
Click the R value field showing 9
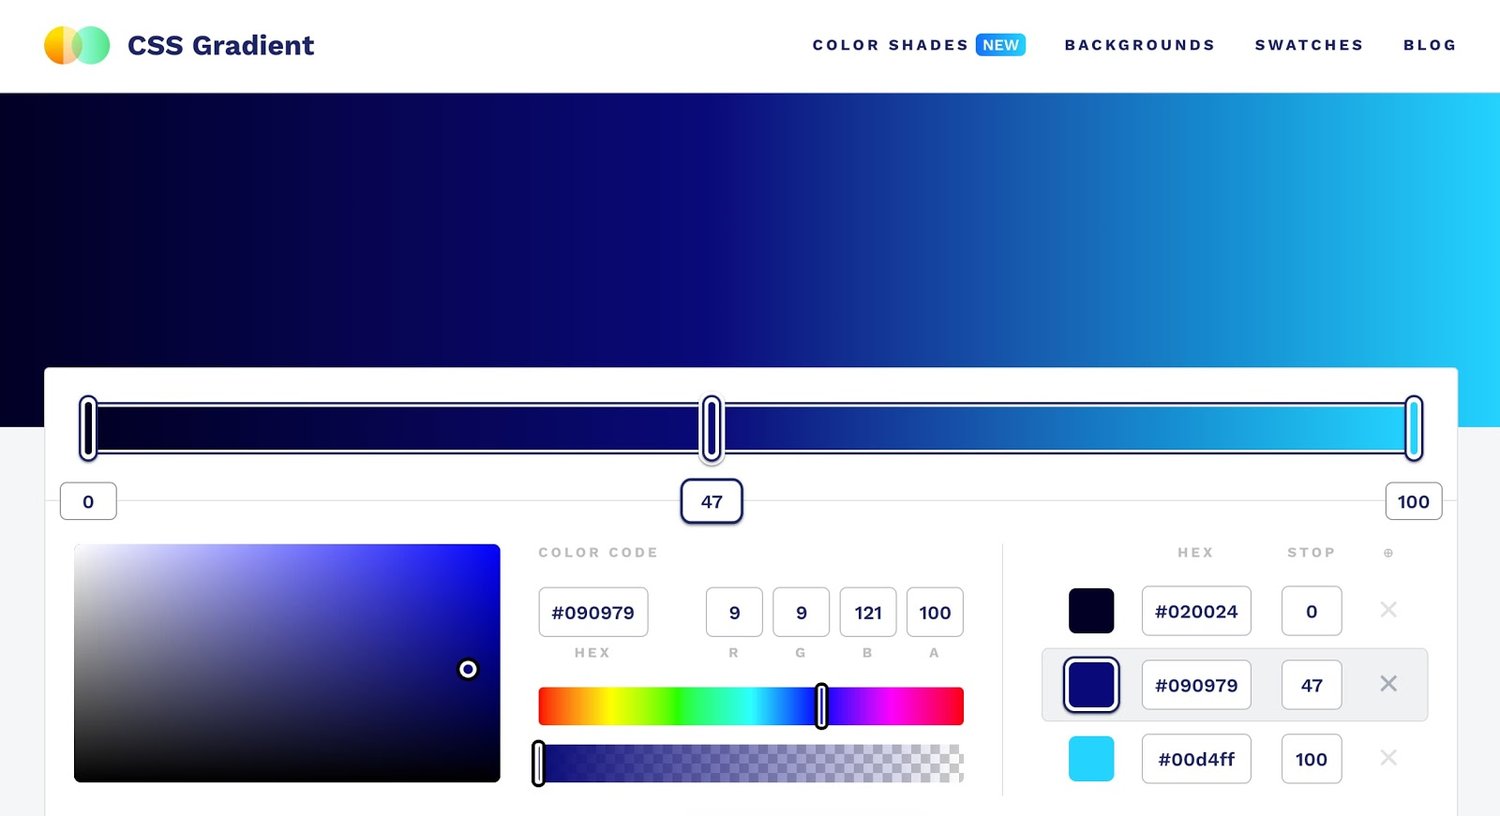click(734, 612)
